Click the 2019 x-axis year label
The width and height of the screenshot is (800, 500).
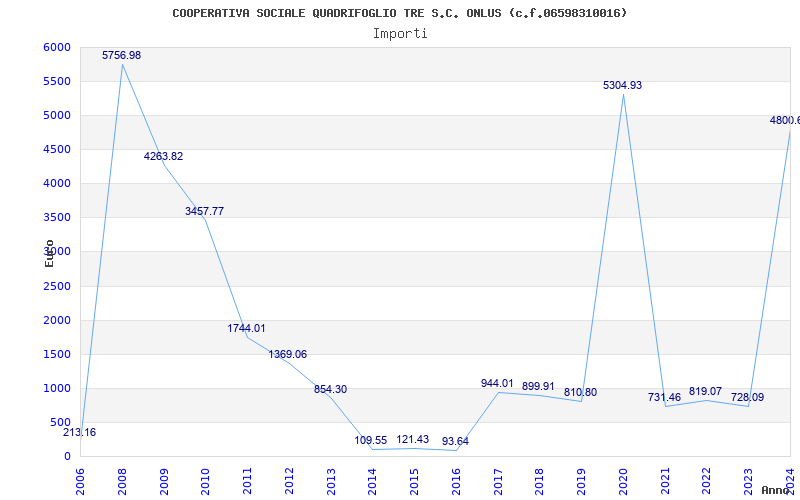tap(582, 481)
